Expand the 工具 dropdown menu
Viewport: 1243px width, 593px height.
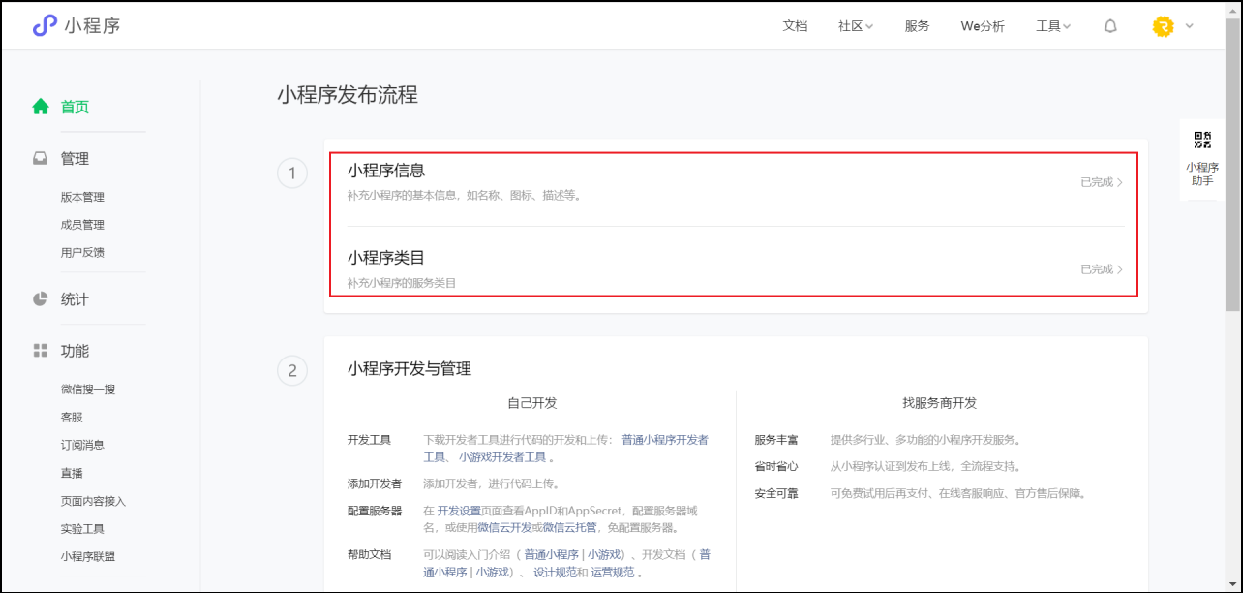1053,26
